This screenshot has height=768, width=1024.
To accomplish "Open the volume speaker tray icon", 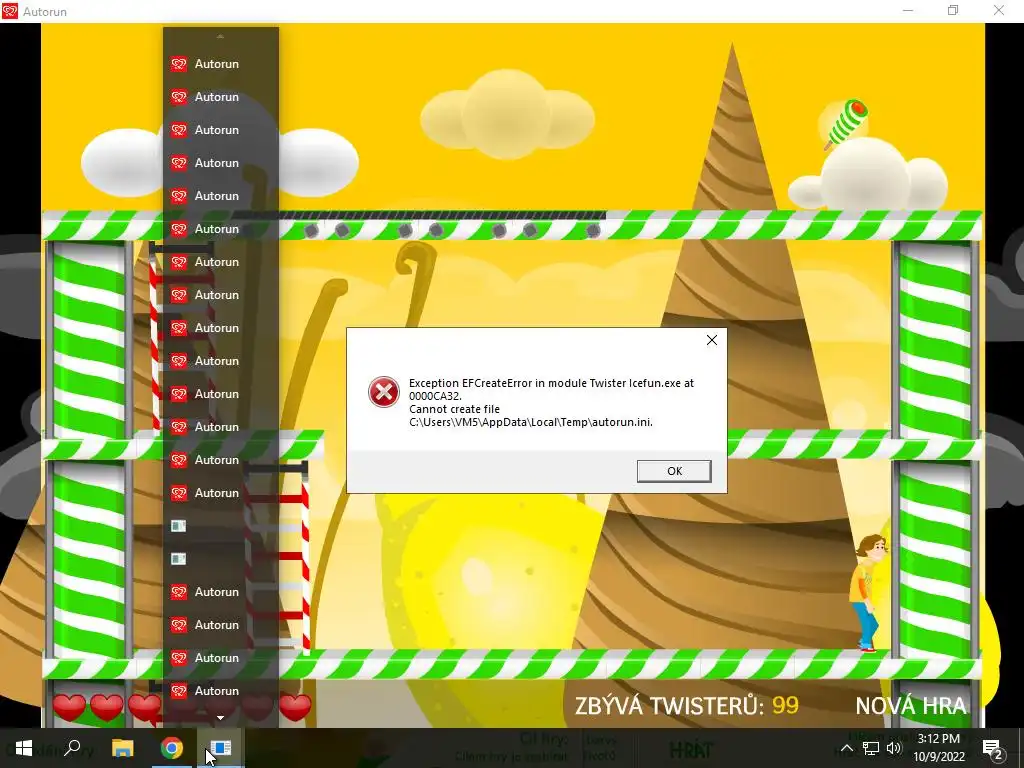I will [x=894, y=748].
